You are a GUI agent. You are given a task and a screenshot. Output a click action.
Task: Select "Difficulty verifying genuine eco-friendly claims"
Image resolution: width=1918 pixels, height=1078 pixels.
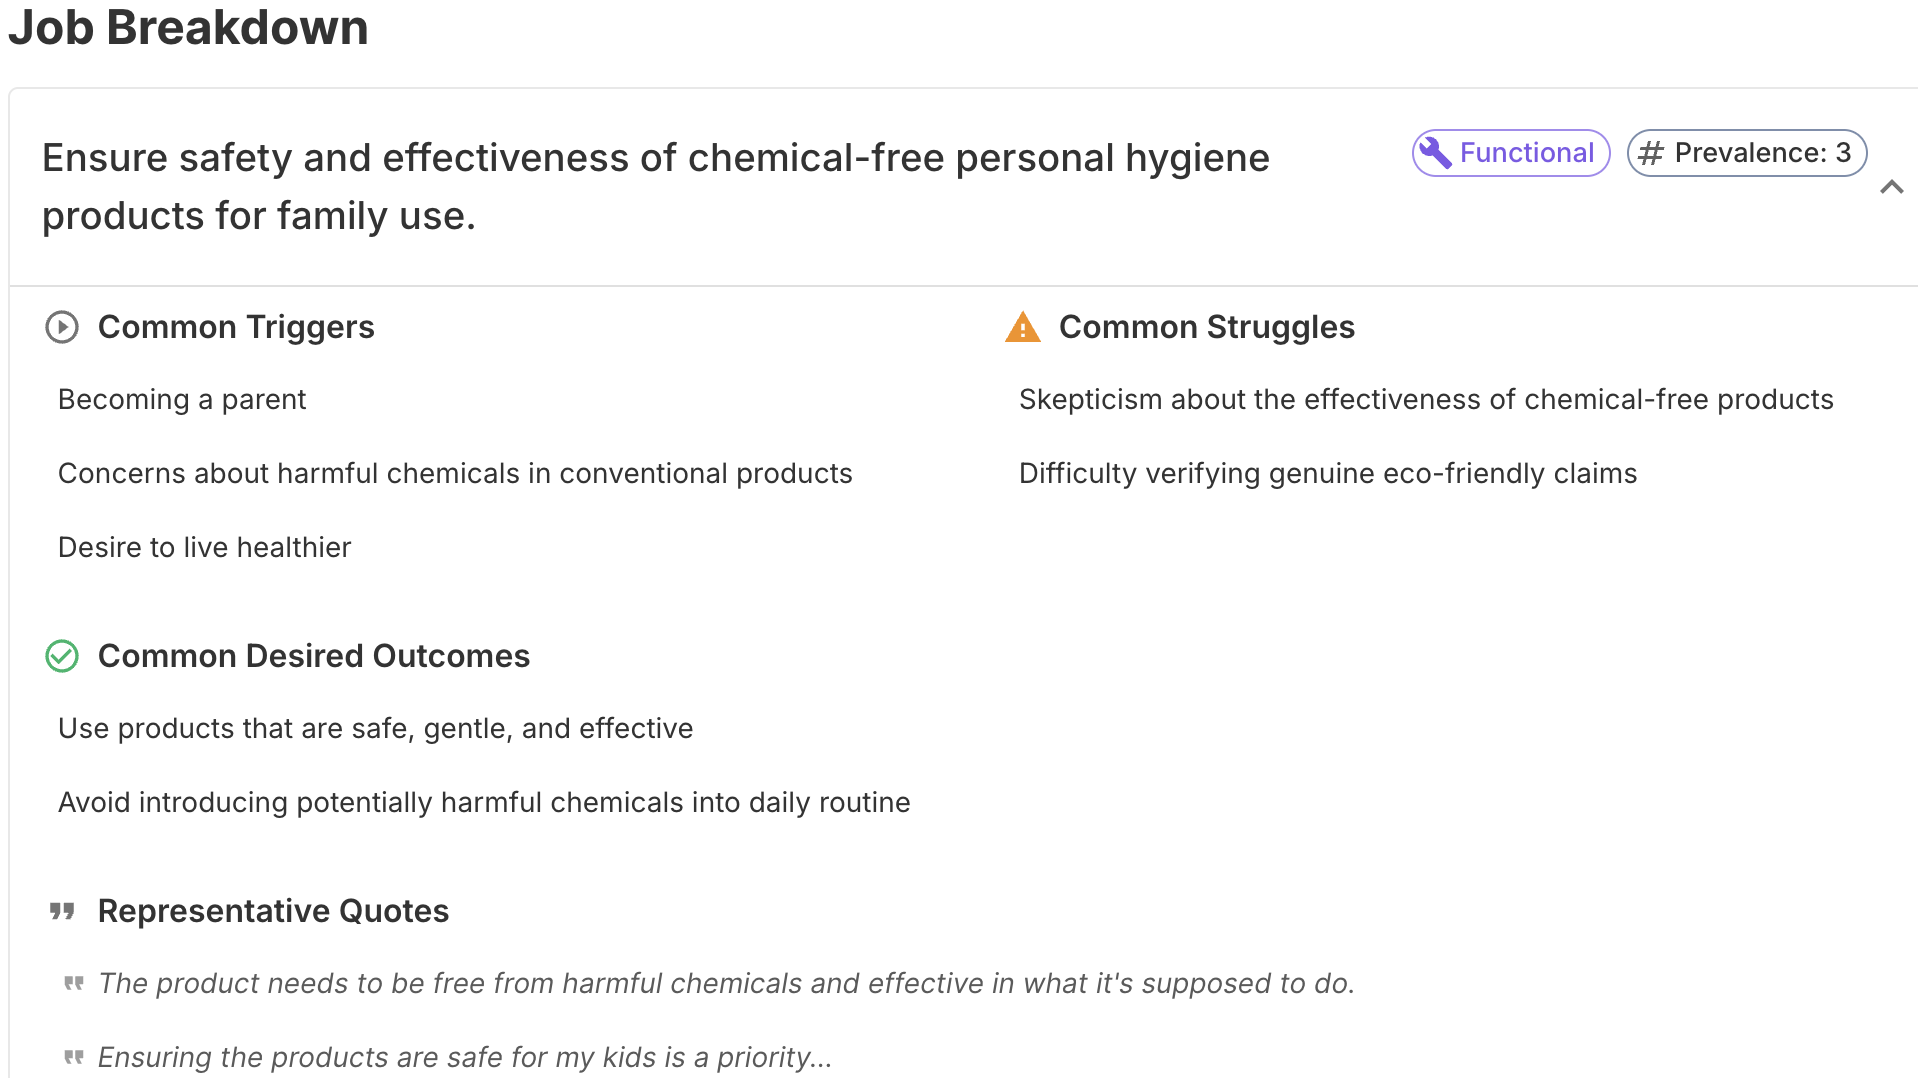click(x=1328, y=473)
